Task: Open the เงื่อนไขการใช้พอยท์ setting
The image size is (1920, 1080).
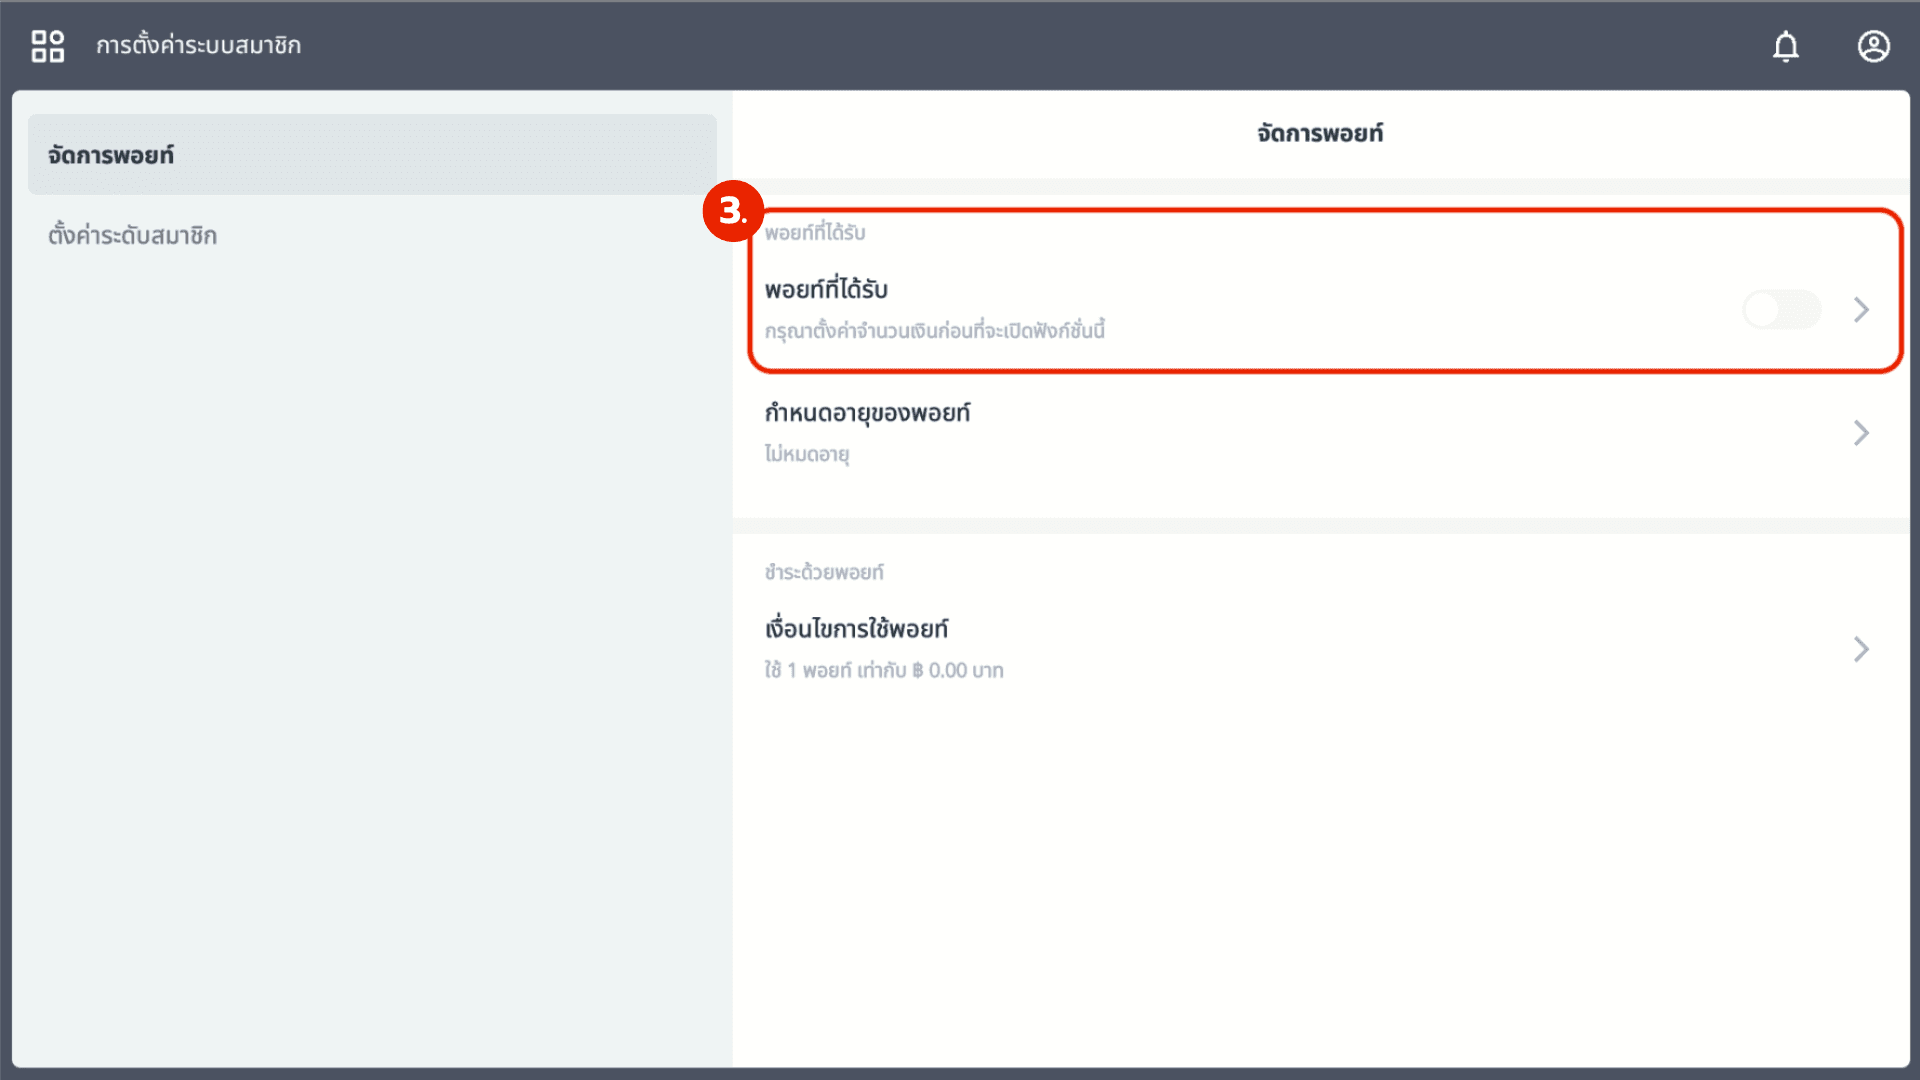Action: pyautogui.click(x=856, y=629)
